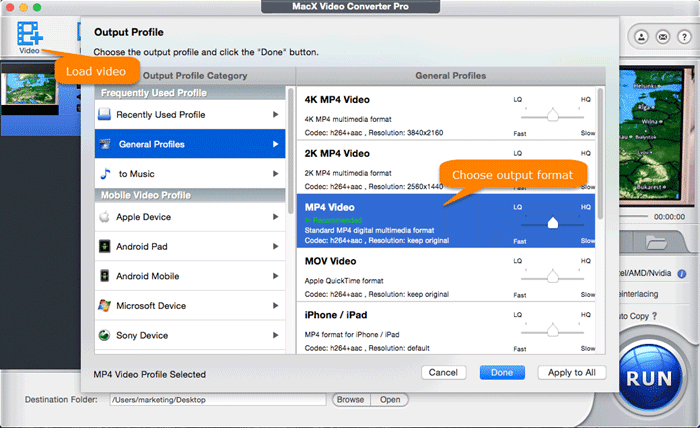
Task: Click the Cancel button
Action: pyautogui.click(x=443, y=373)
